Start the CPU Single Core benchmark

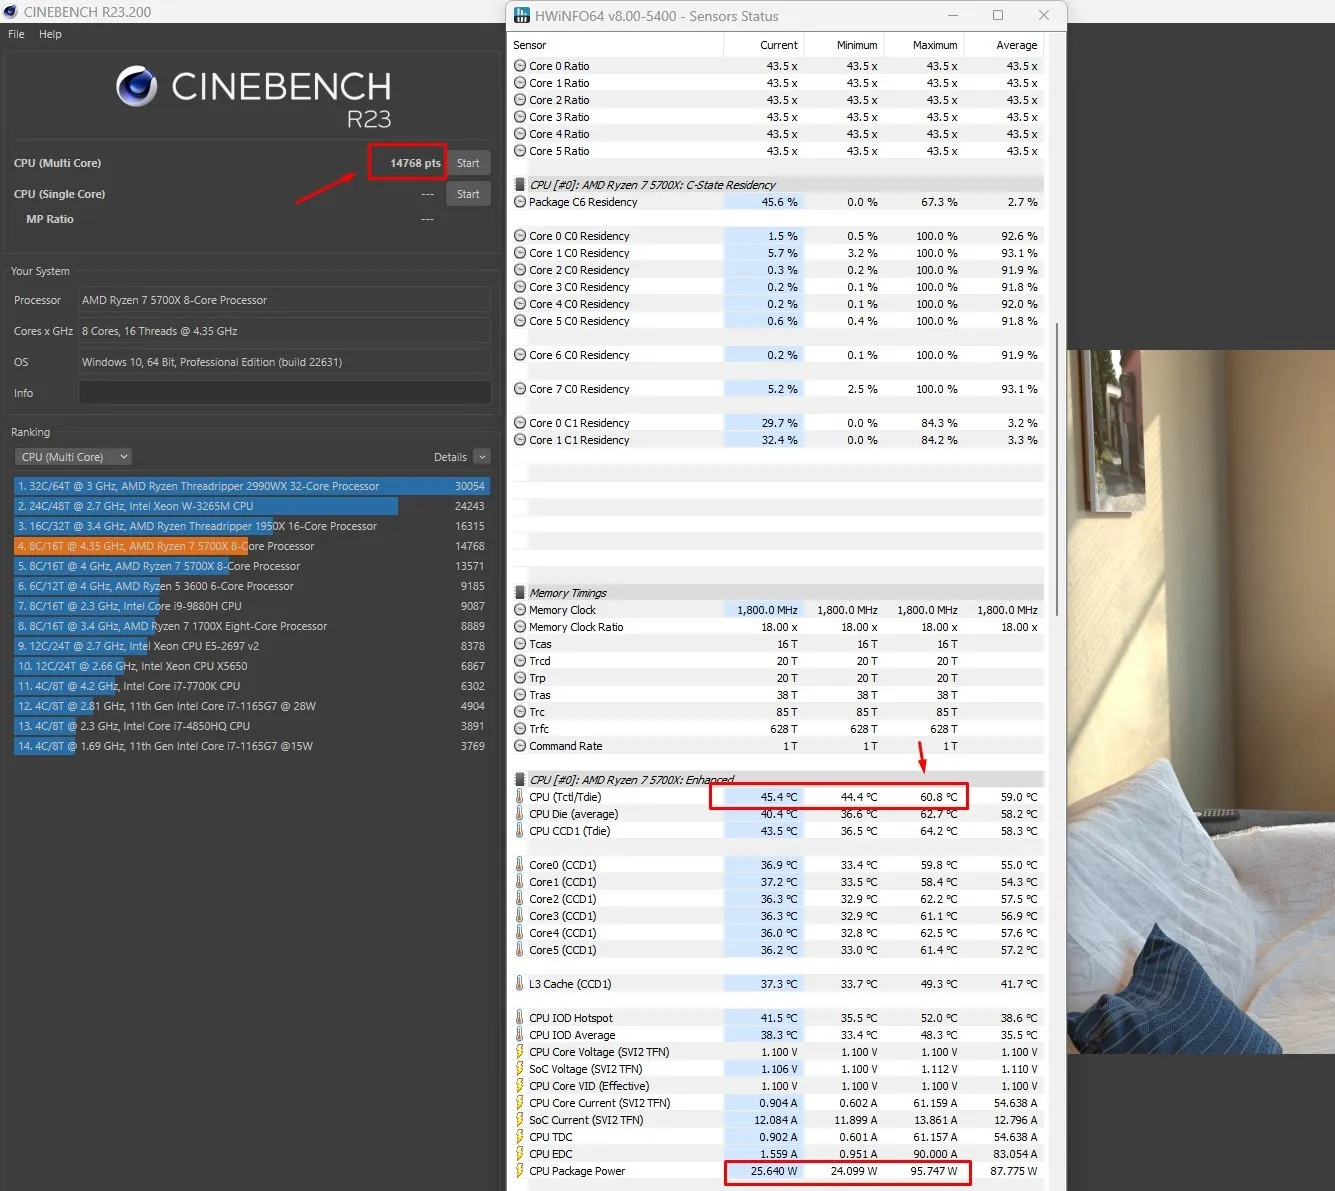tap(468, 194)
